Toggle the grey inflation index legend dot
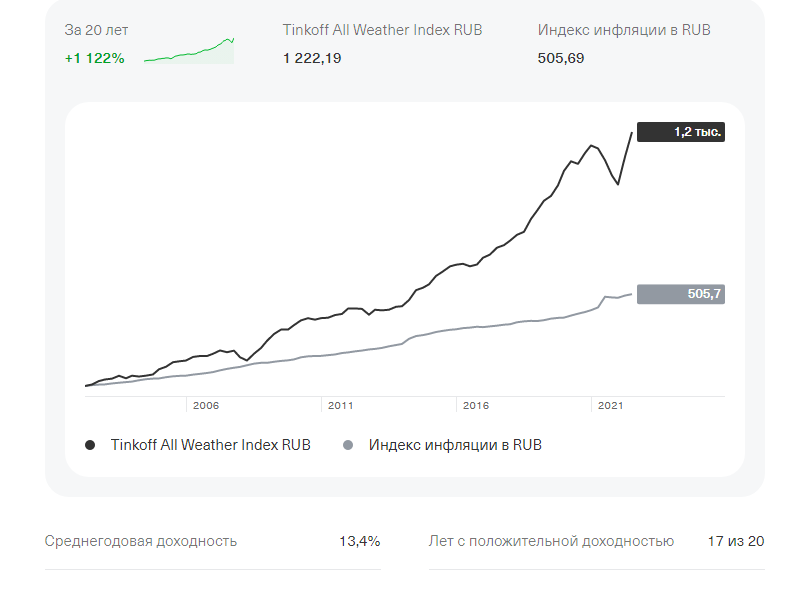The image size is (811, 589). (x=348, y=445)
